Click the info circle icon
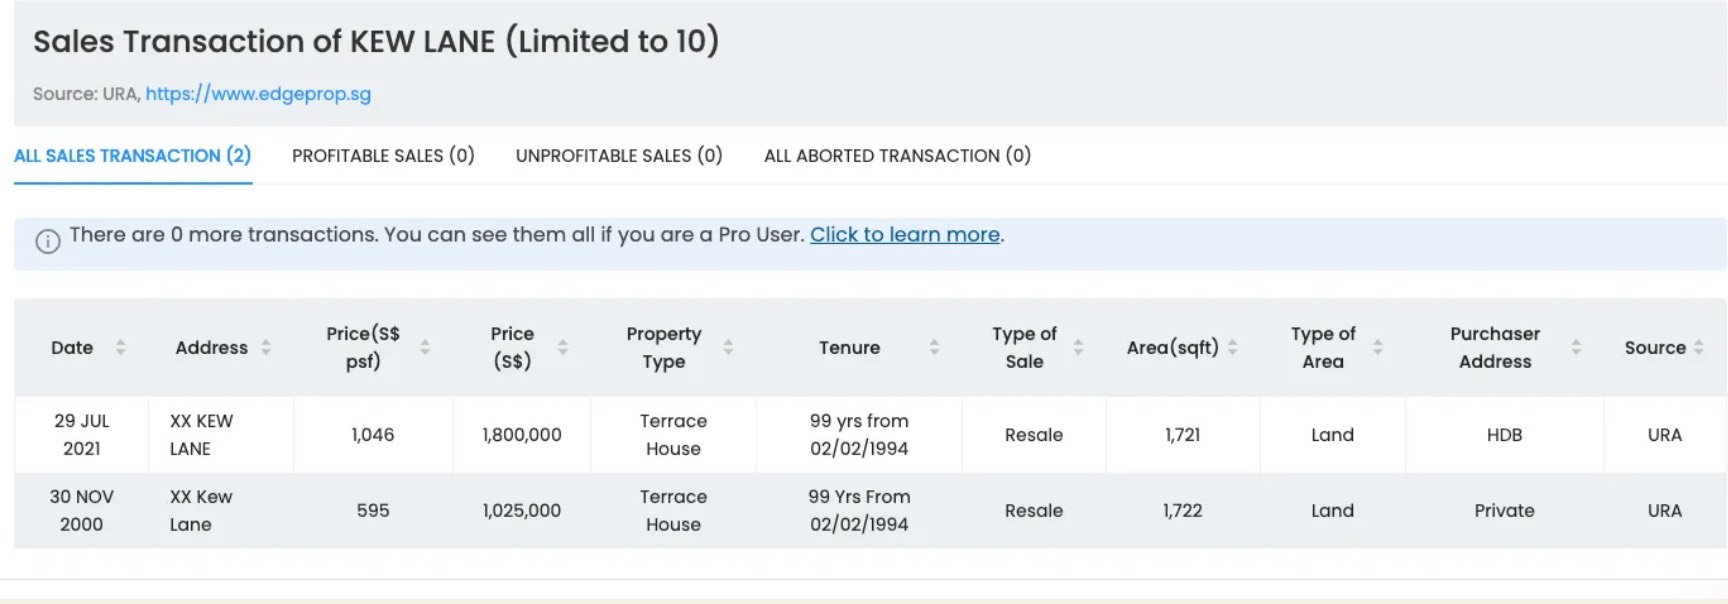1728x604 pixels. coord(47,242)
